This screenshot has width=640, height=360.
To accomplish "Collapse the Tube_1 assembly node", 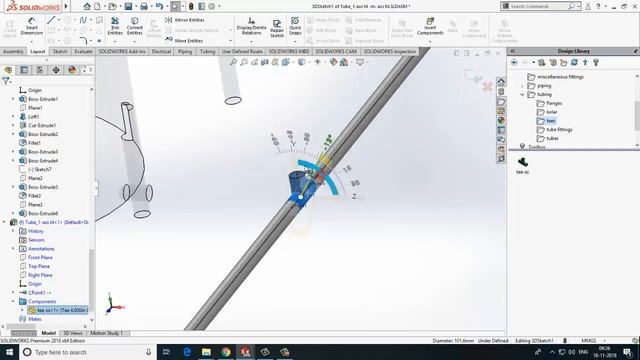I will tap(4, 222).
